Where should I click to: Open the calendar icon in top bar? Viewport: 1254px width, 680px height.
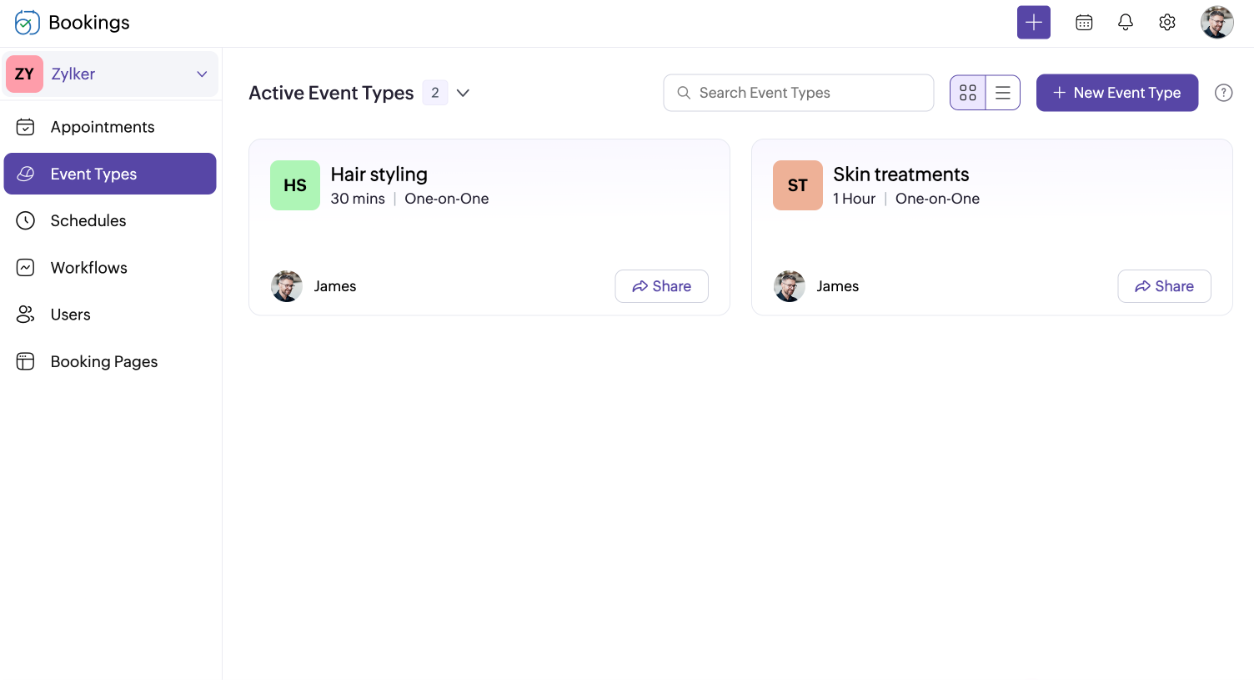tap(1084, 22)
